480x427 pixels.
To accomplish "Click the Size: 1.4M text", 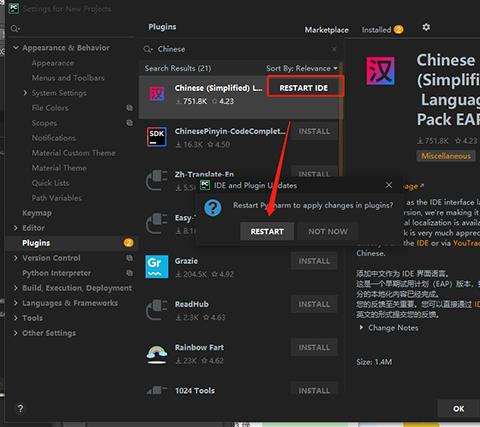I will pos(374,362).
